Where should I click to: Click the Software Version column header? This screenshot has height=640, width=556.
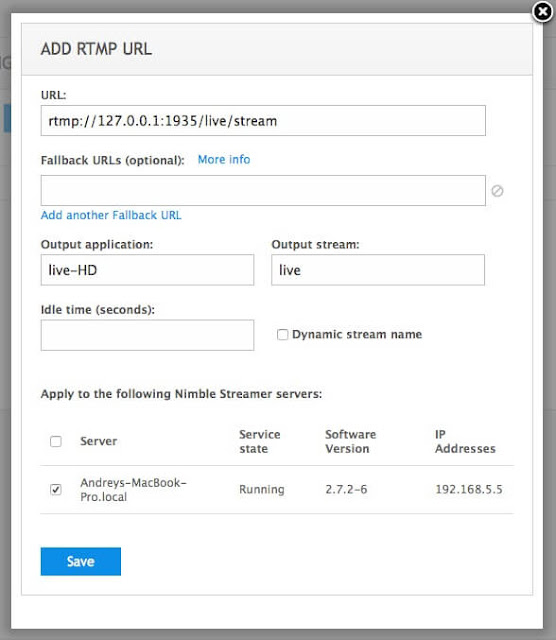351,441
